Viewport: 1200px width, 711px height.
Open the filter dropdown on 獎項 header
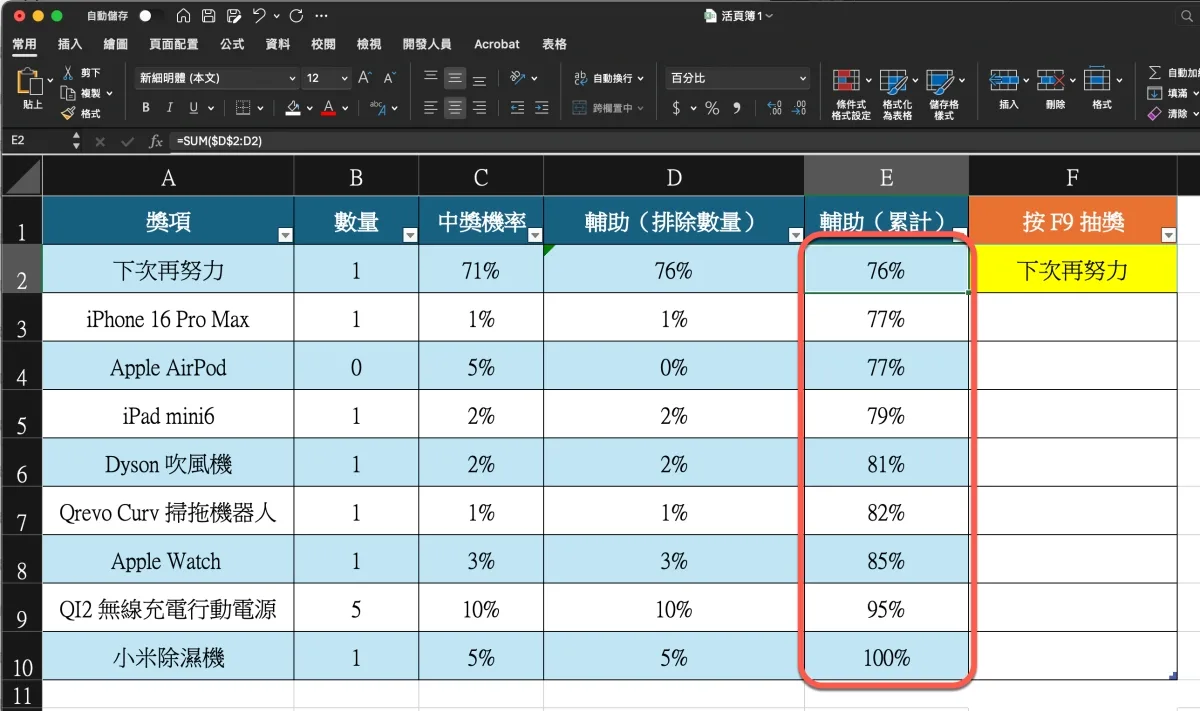pos(285,235)
